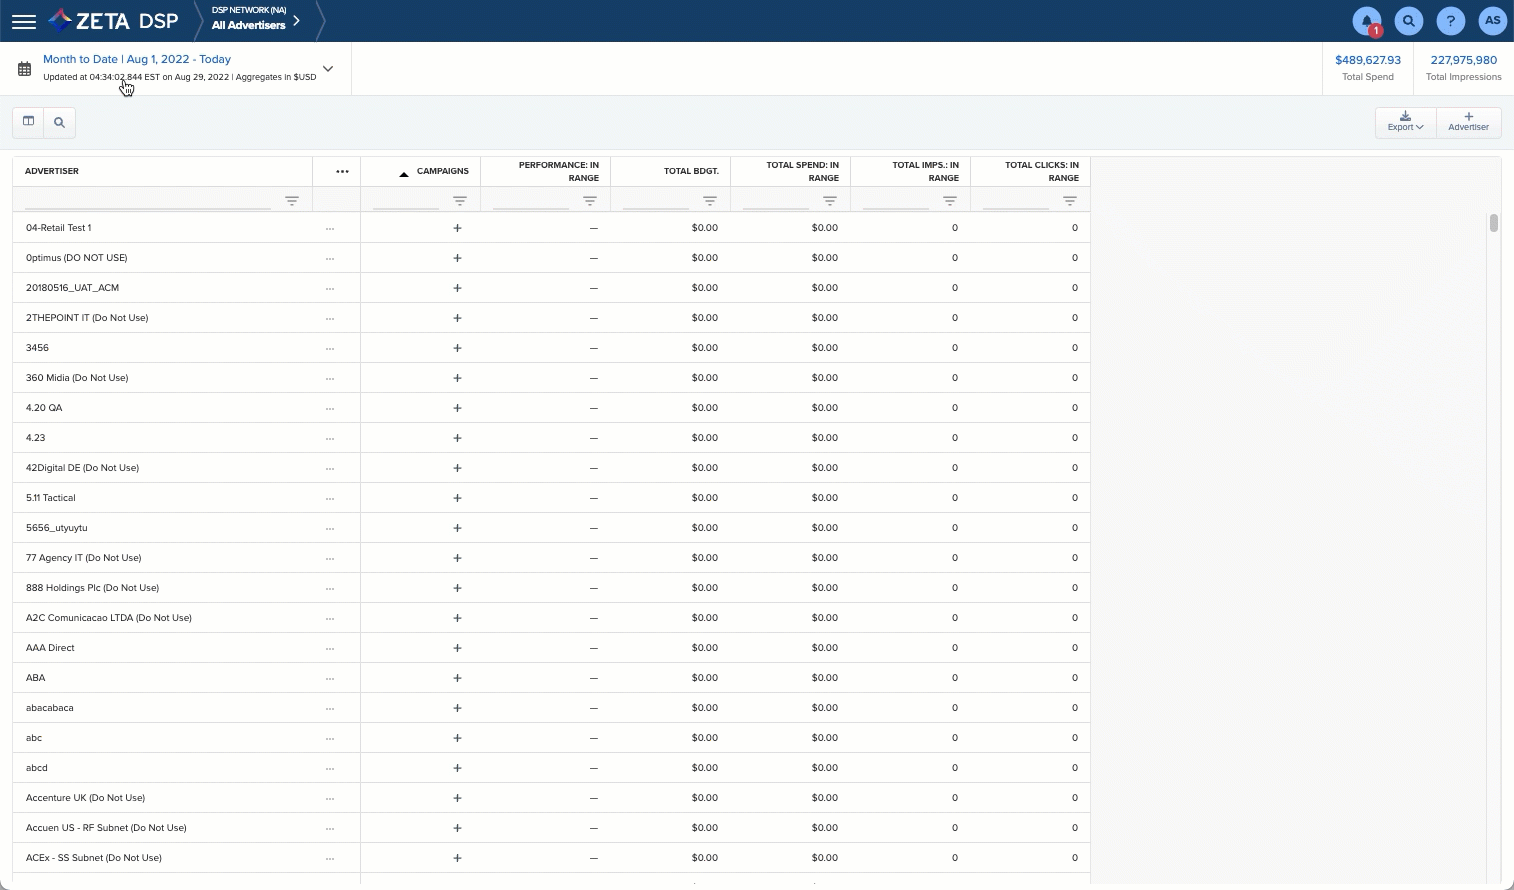Open All Advertisers breadcrumb
1514x890 pixels.
(x=249, y=25)
